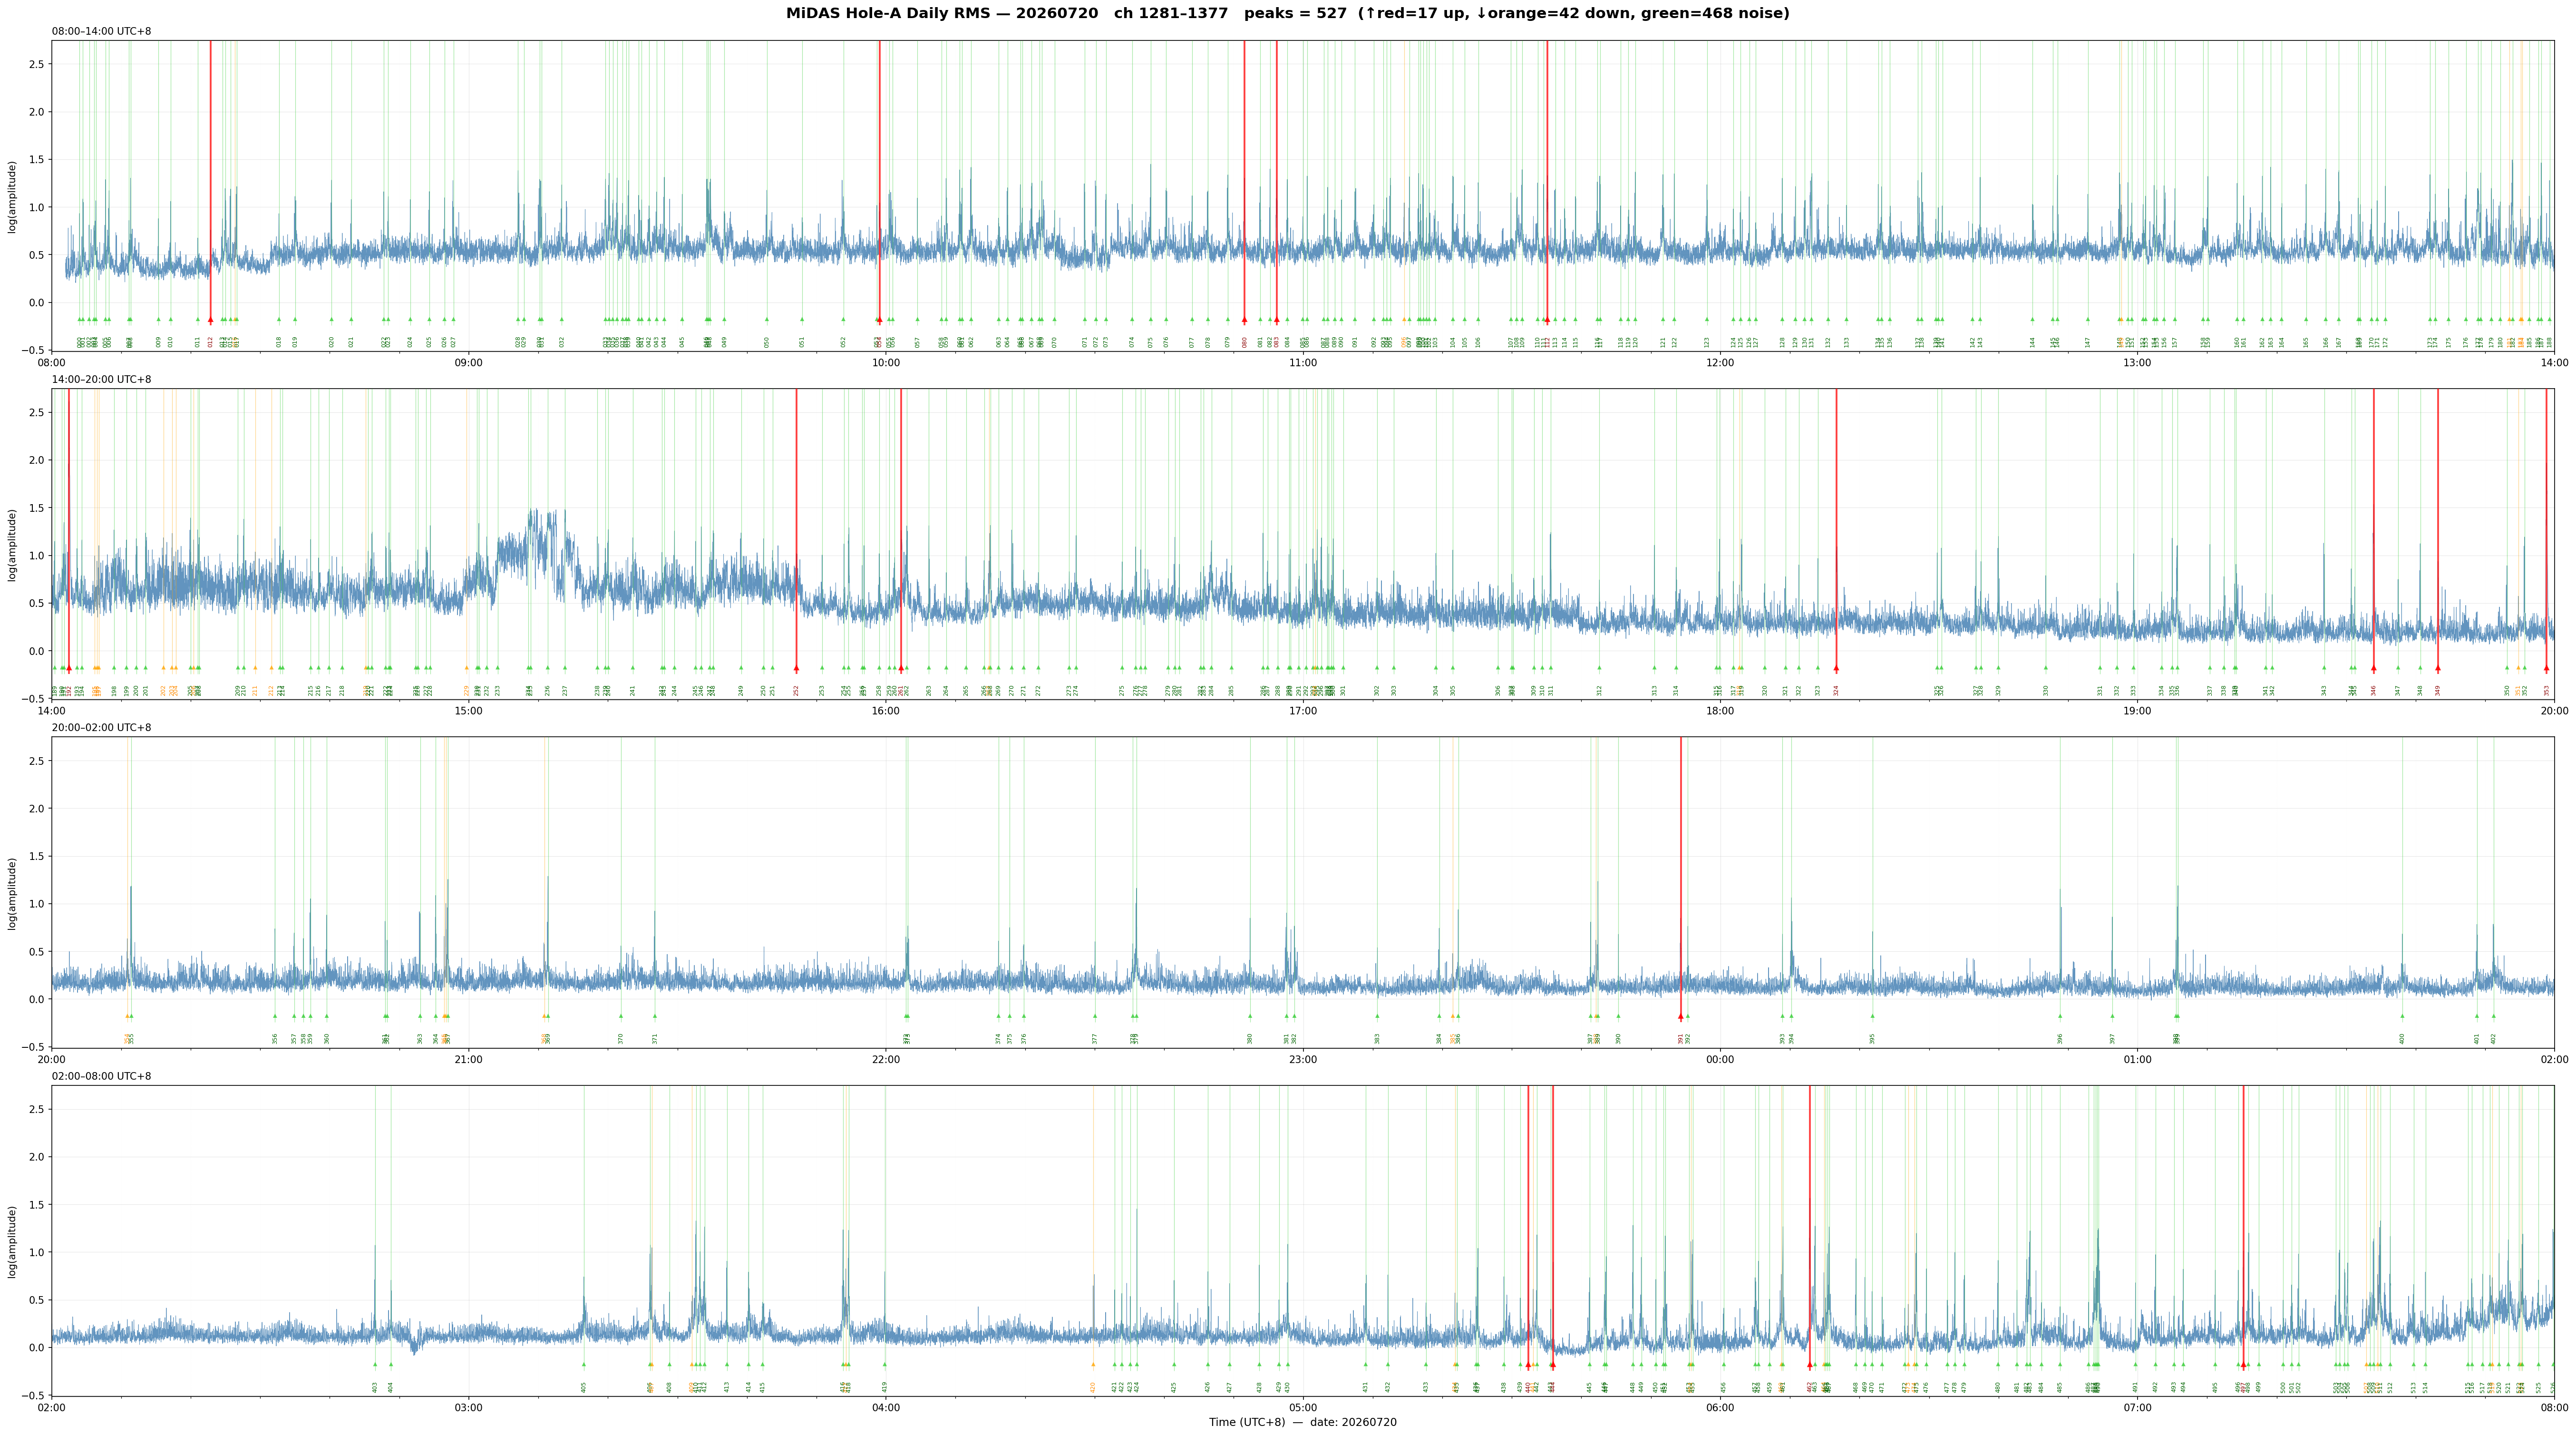Click the 11:00 time tick label
The height and width of the screenshot is (1435, 2576).
1303,363
